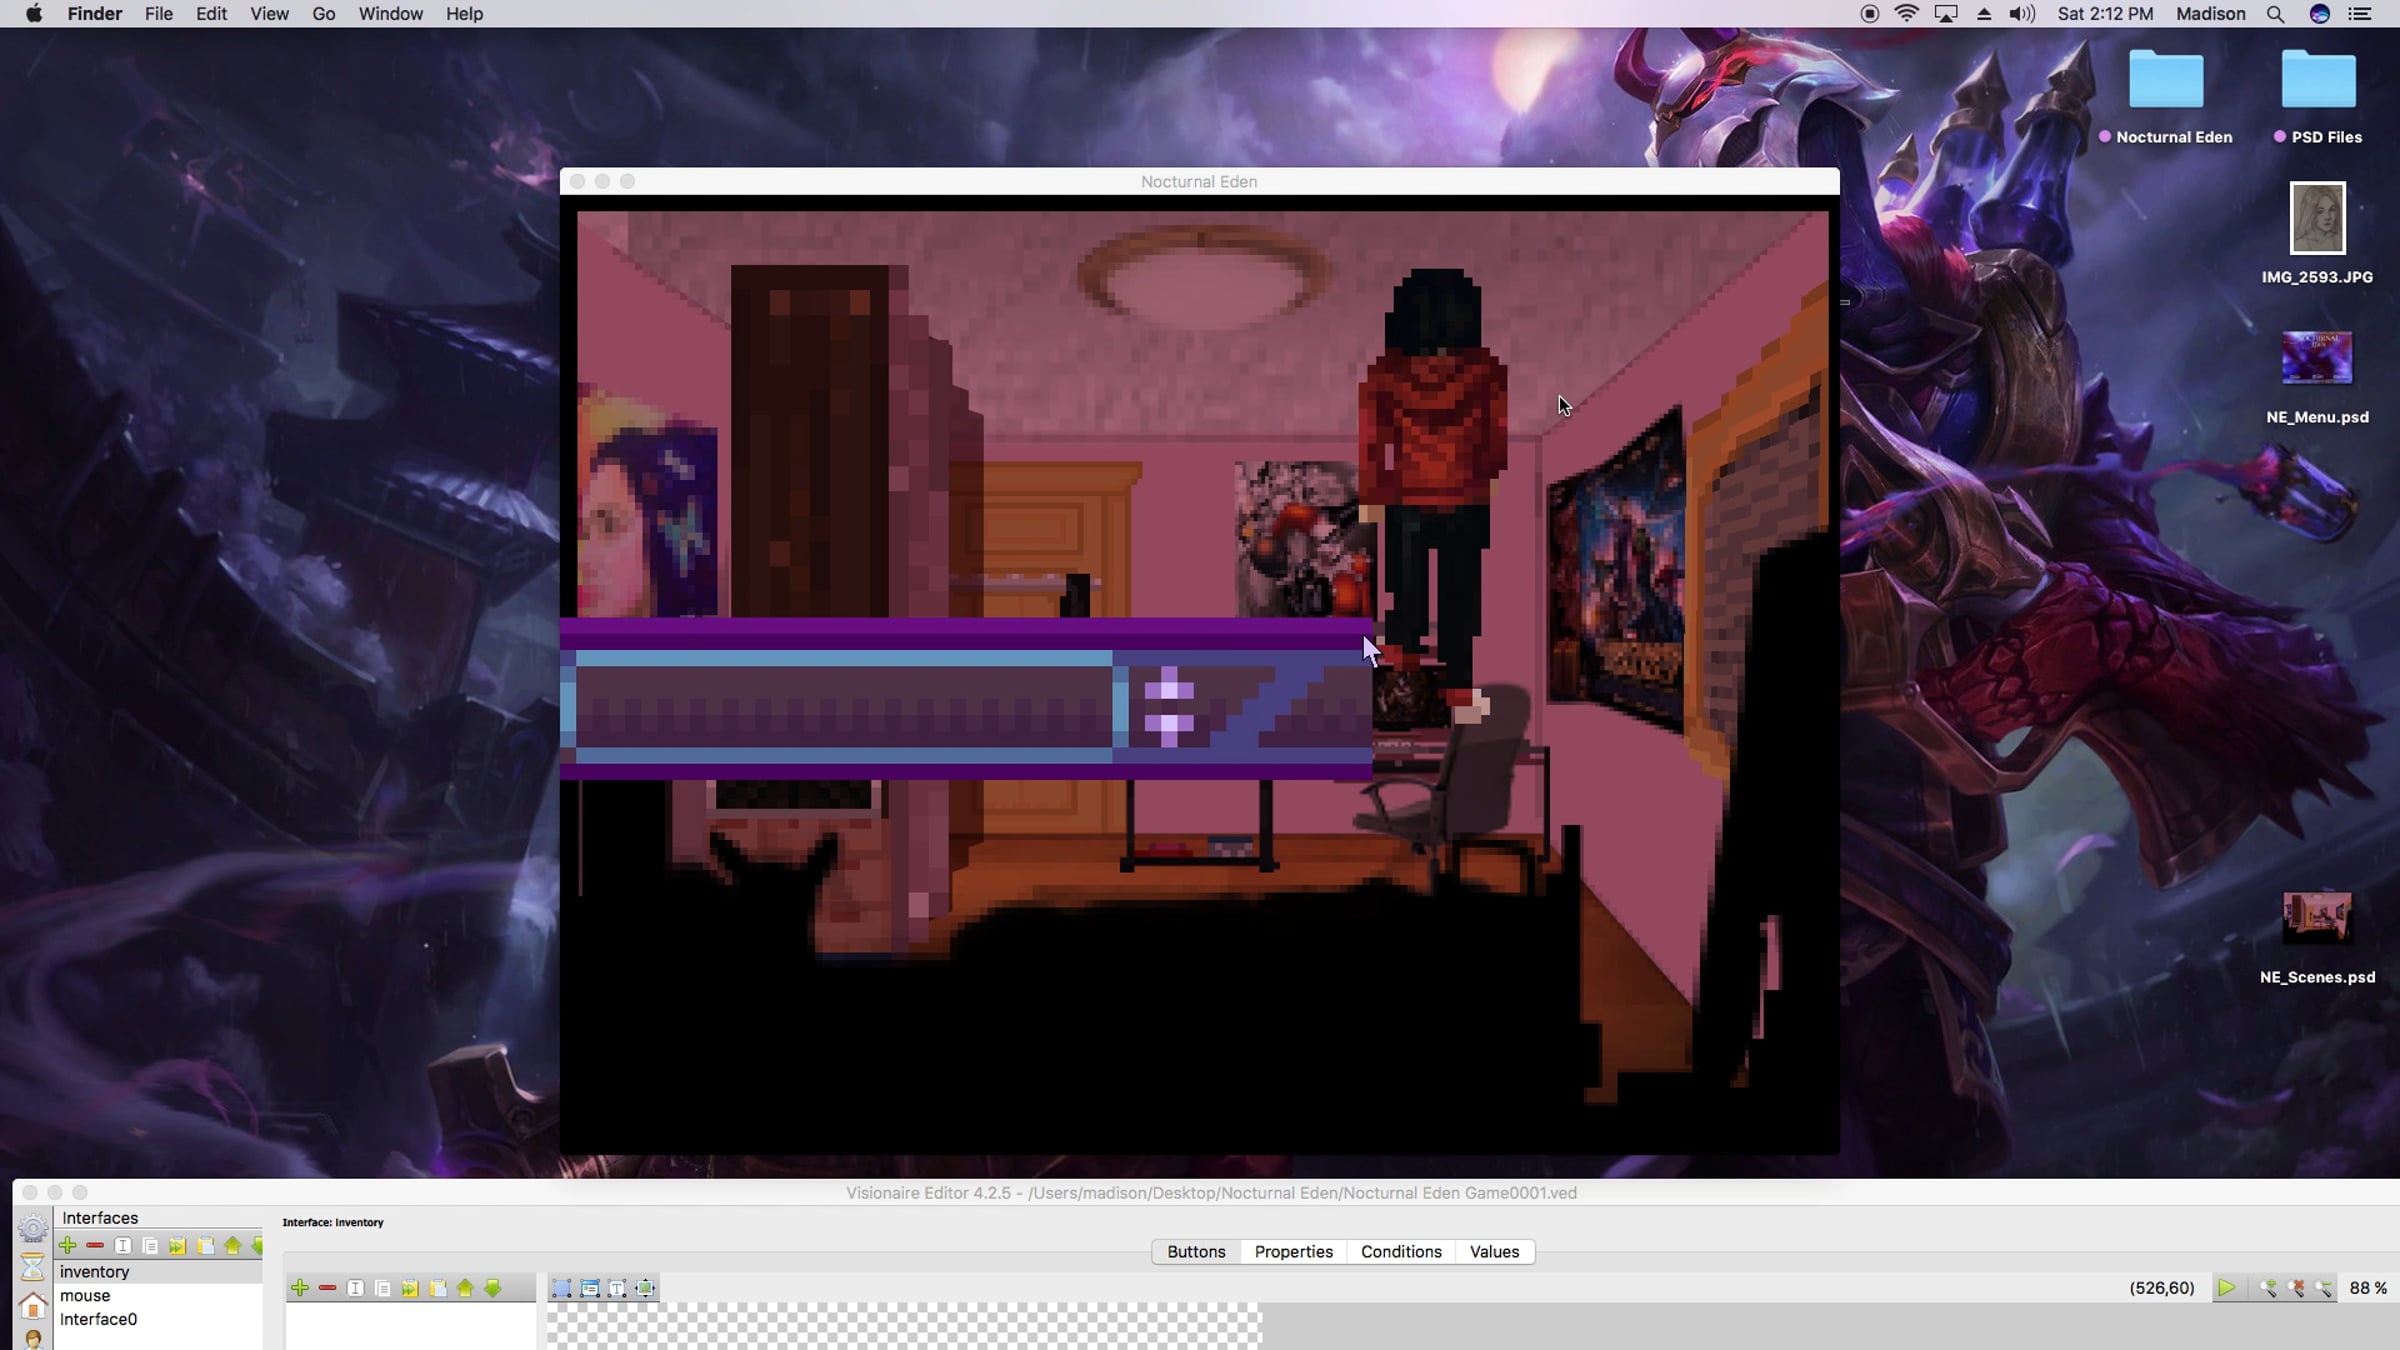
Task: Open the Scenes house icon in editor sidebar
Action: pos(33,1305)
